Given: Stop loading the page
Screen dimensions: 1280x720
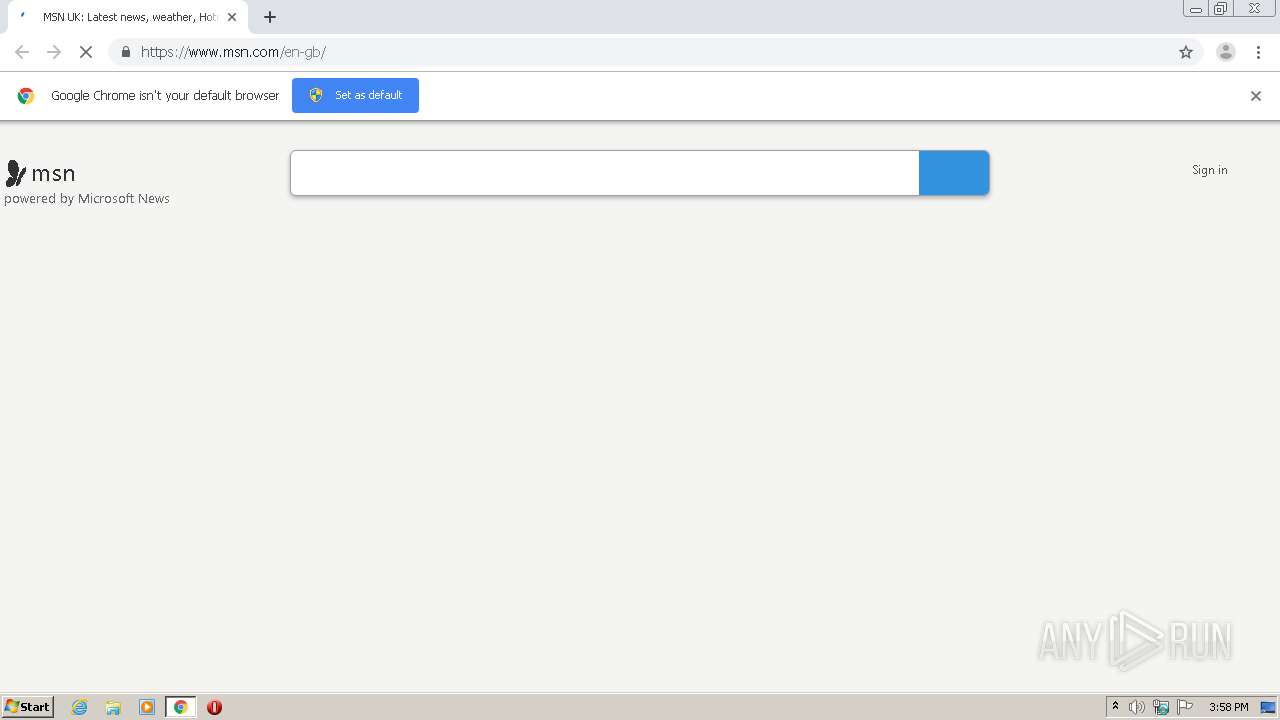Looking at the screenshot, I should pos(86,52).
